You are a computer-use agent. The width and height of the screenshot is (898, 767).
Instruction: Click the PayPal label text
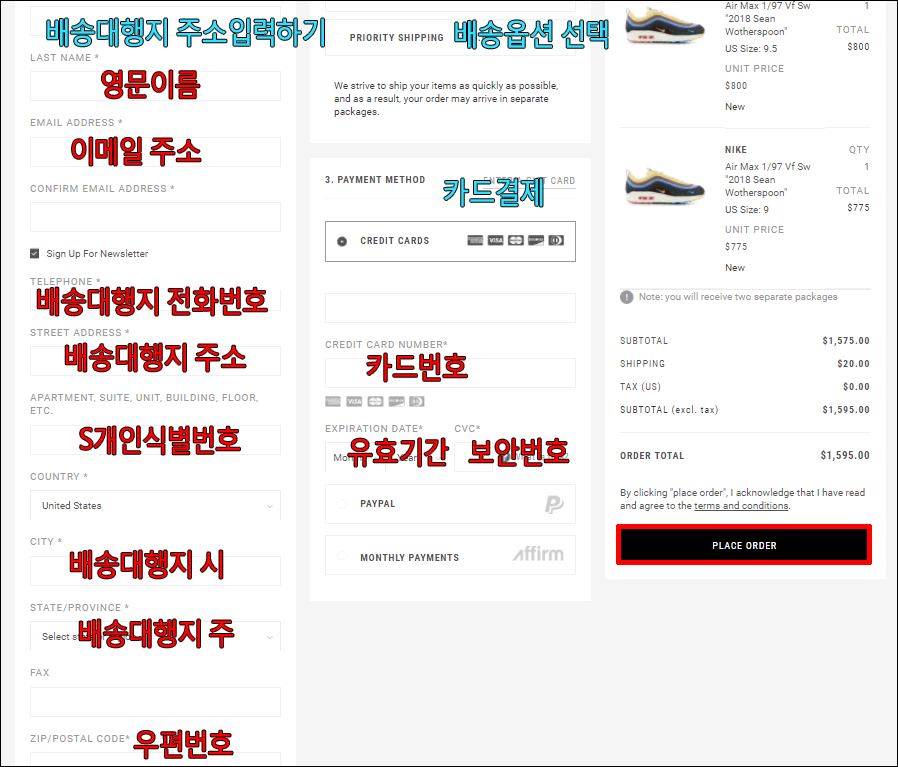377,504
